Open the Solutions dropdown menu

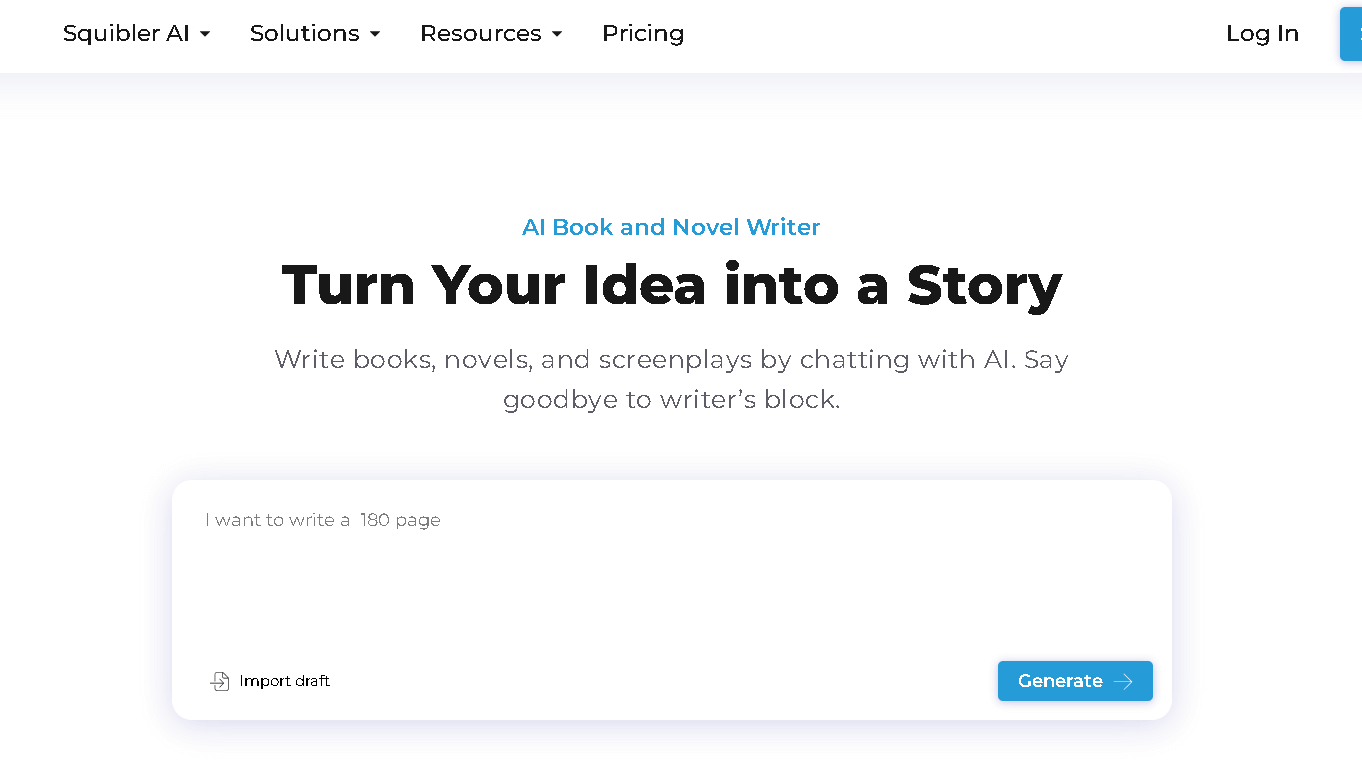coord(305,34)
